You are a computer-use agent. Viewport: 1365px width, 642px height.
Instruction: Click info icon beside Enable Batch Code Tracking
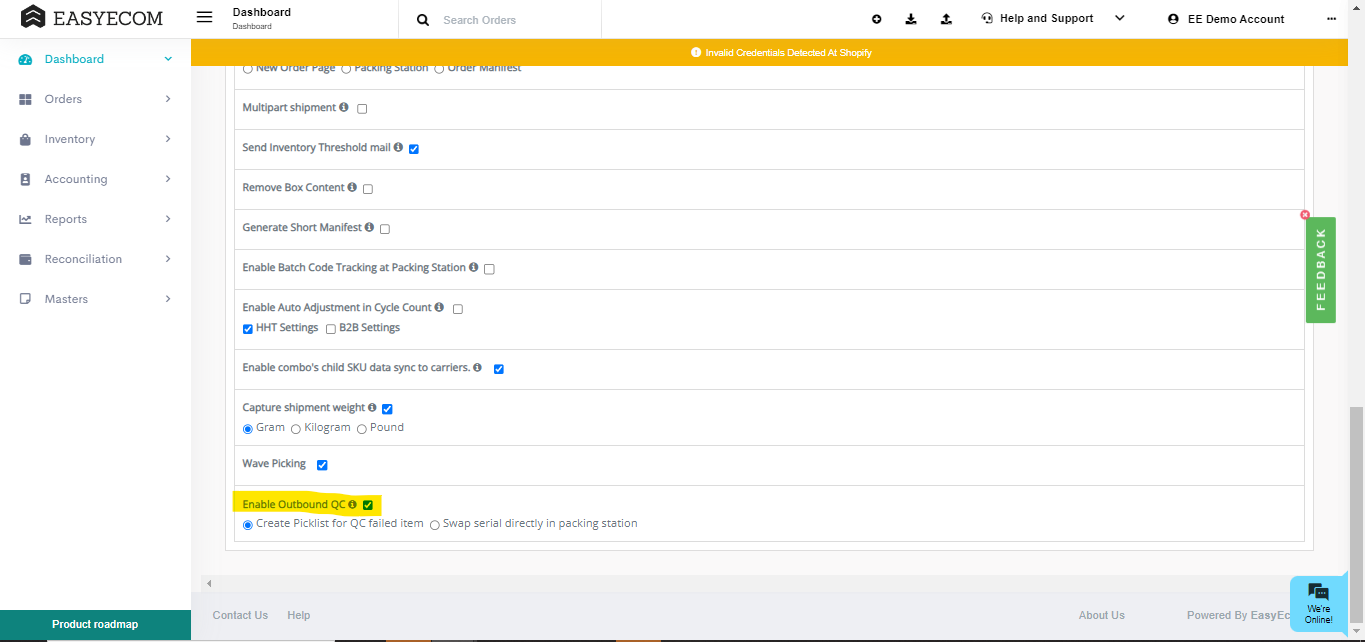click(x=474, y=267)
